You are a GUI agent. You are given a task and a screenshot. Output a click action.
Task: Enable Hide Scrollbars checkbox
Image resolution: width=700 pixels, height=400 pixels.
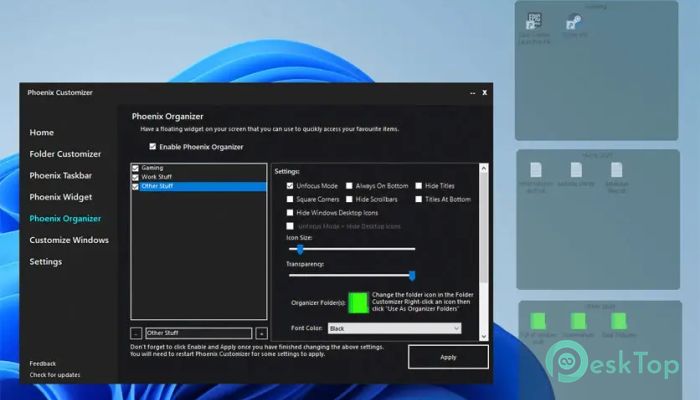click(x=349, y=199)
